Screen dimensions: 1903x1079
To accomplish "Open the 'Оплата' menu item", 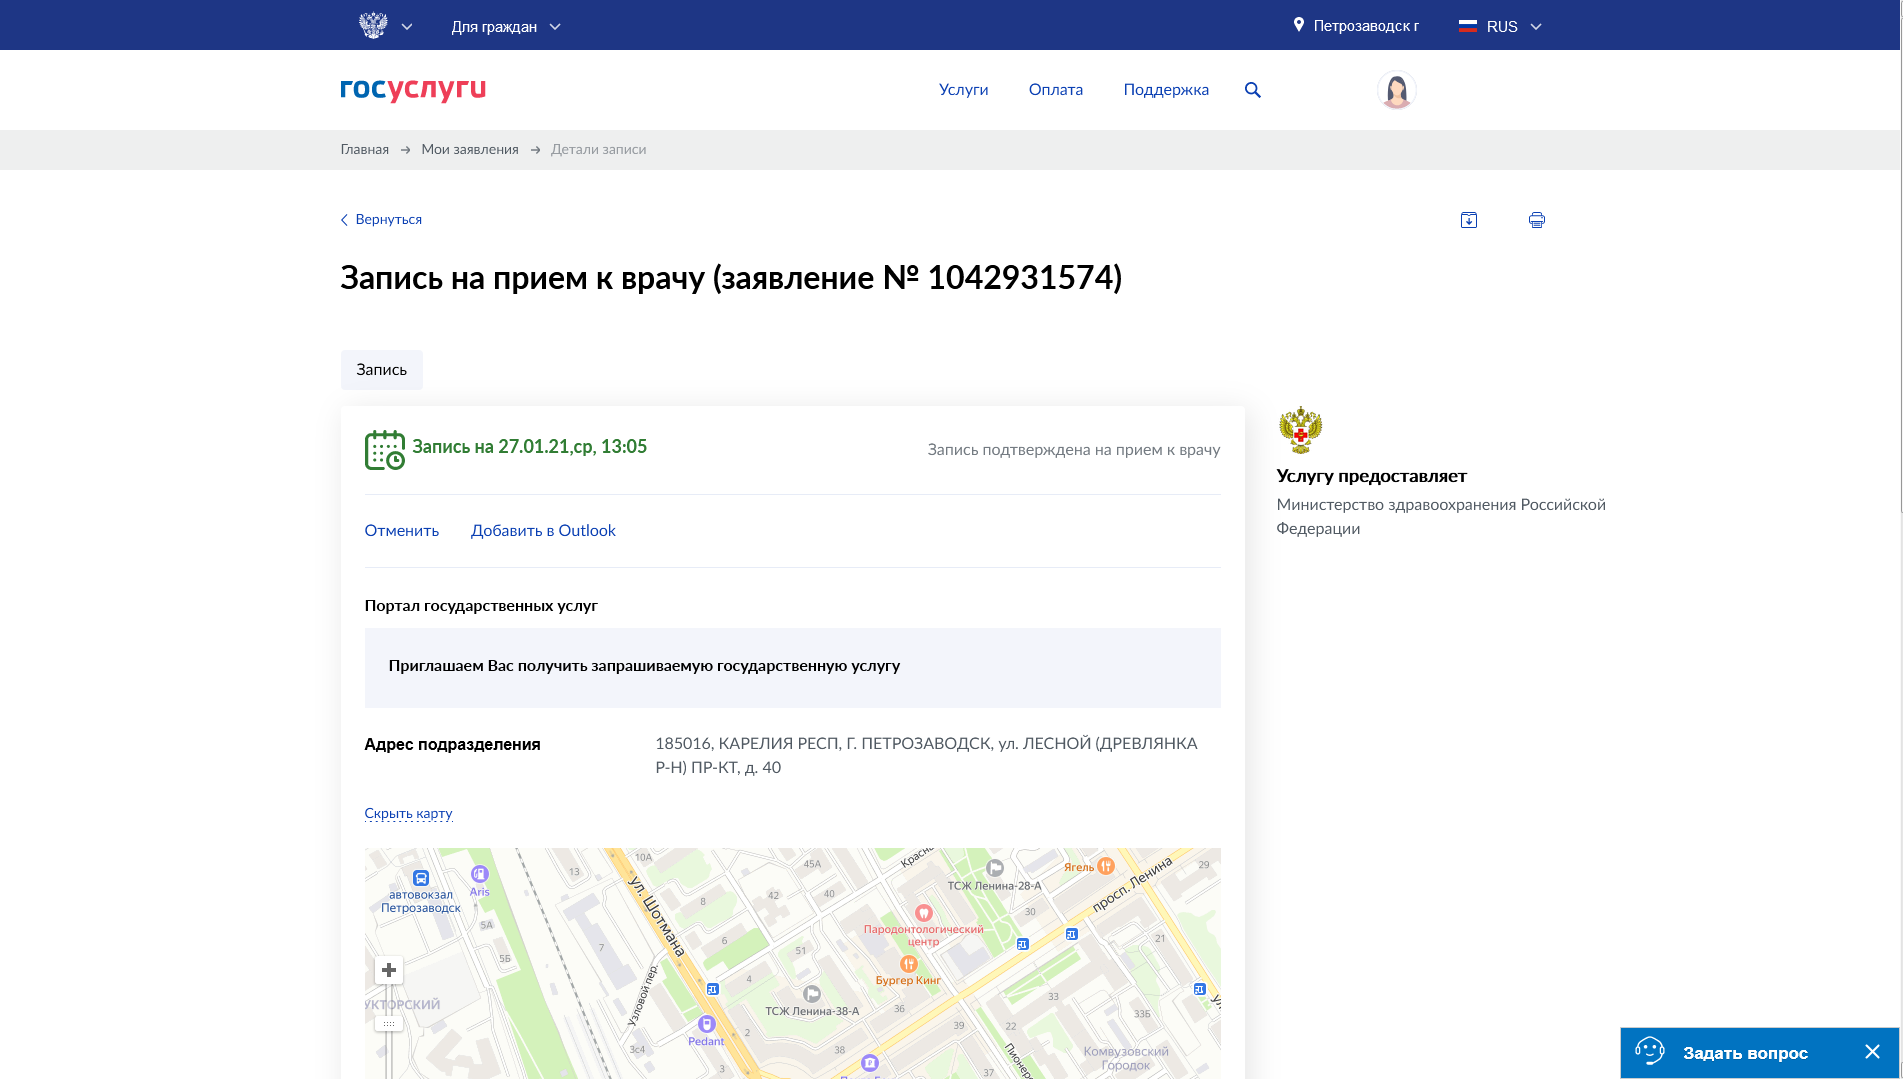I will [x=1056, y=90].
